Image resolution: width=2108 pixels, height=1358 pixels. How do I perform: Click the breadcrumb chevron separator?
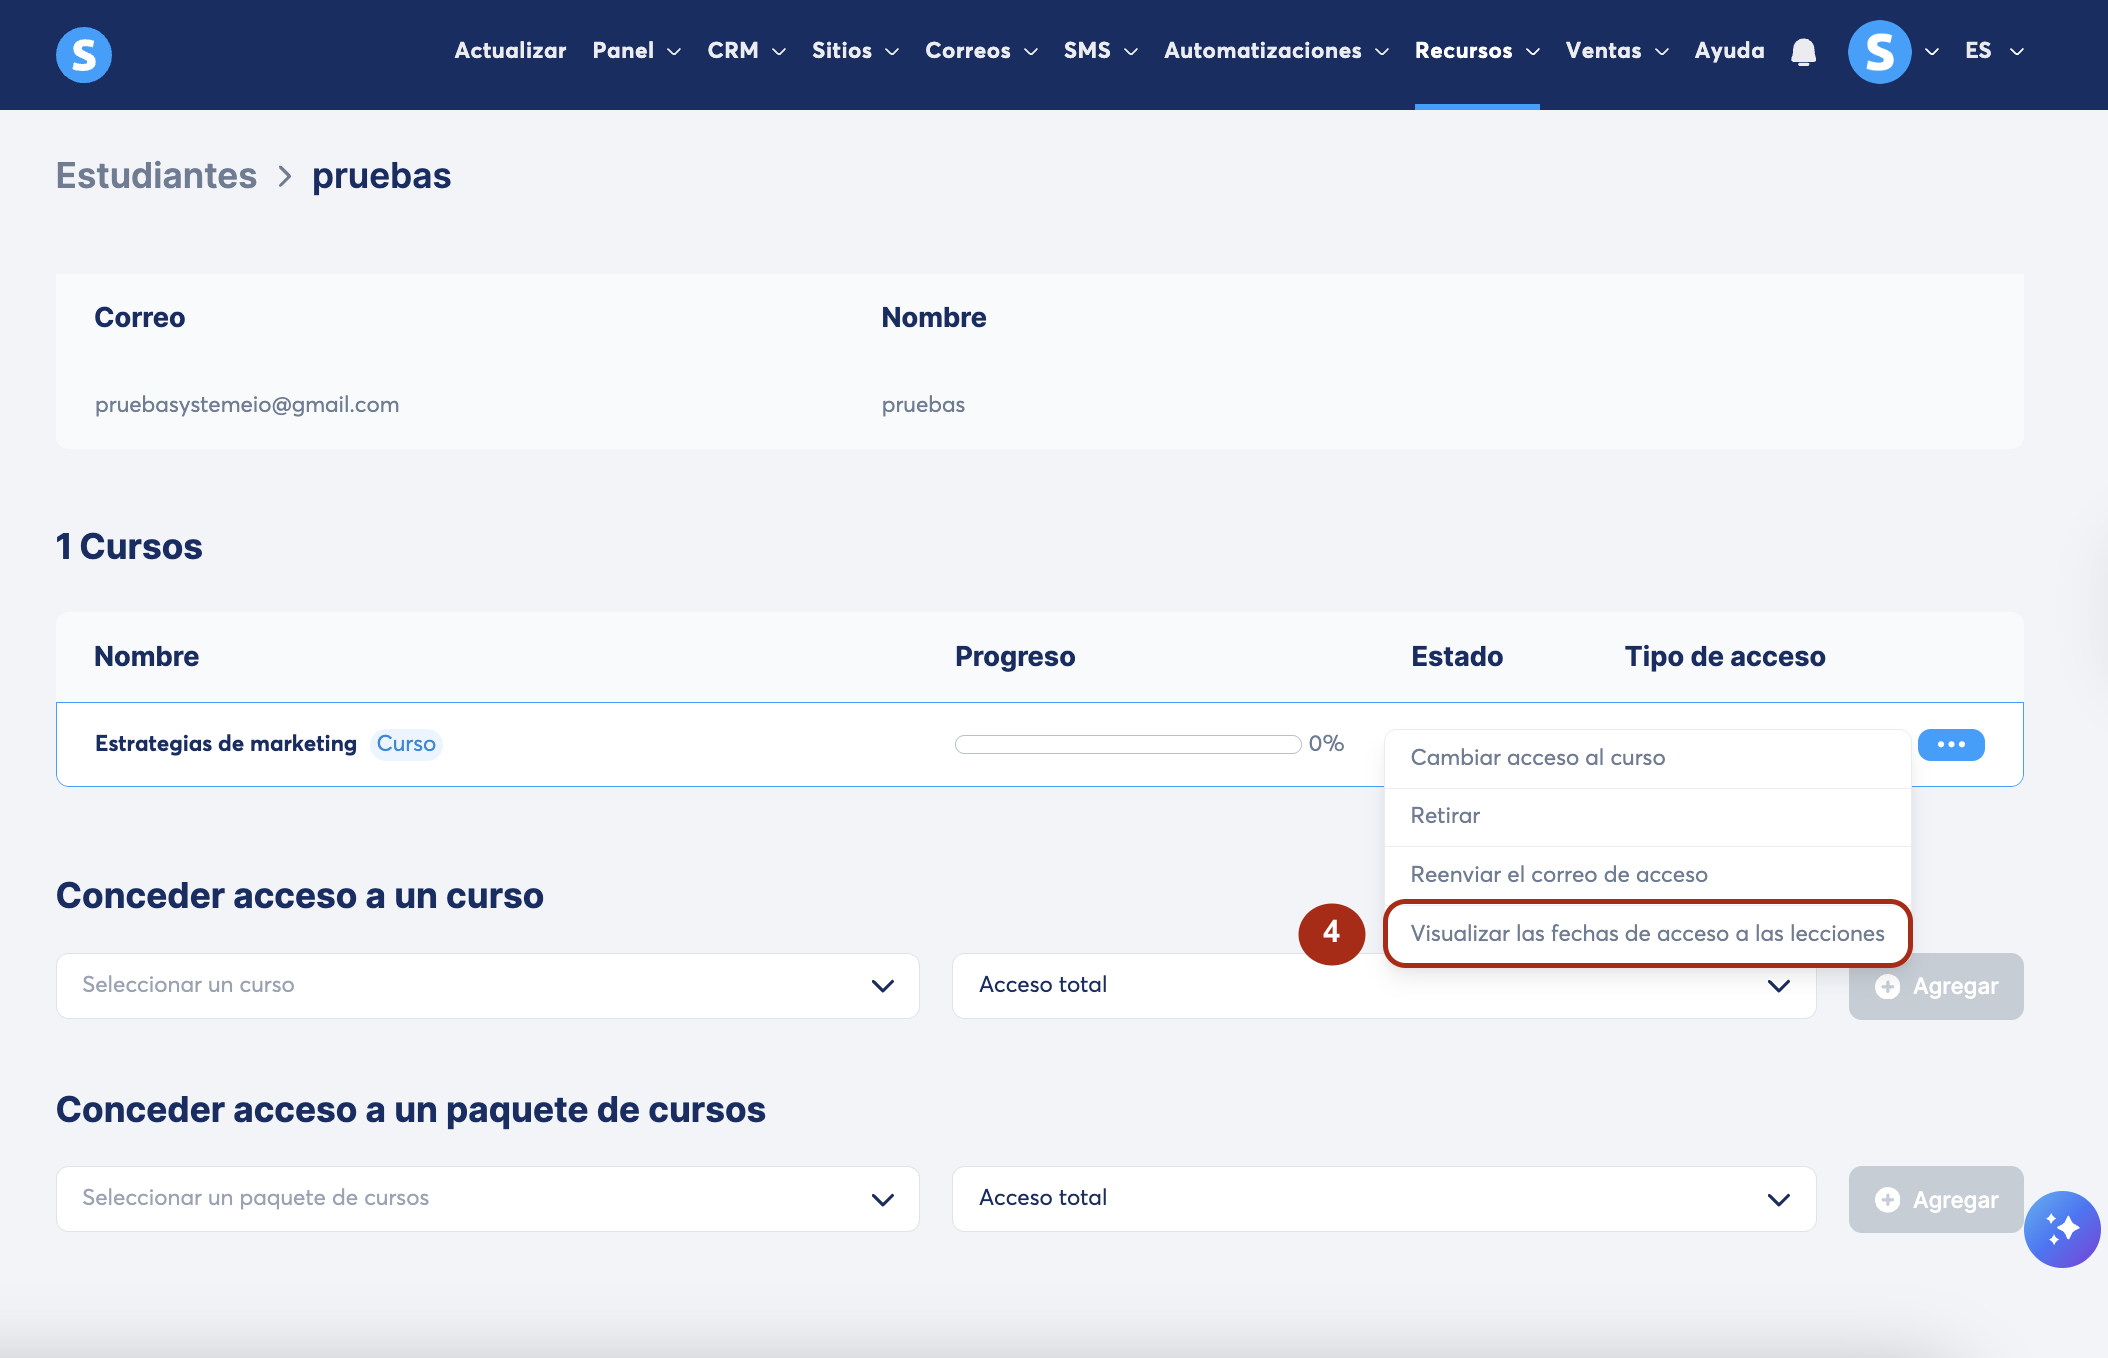point(285,177)
